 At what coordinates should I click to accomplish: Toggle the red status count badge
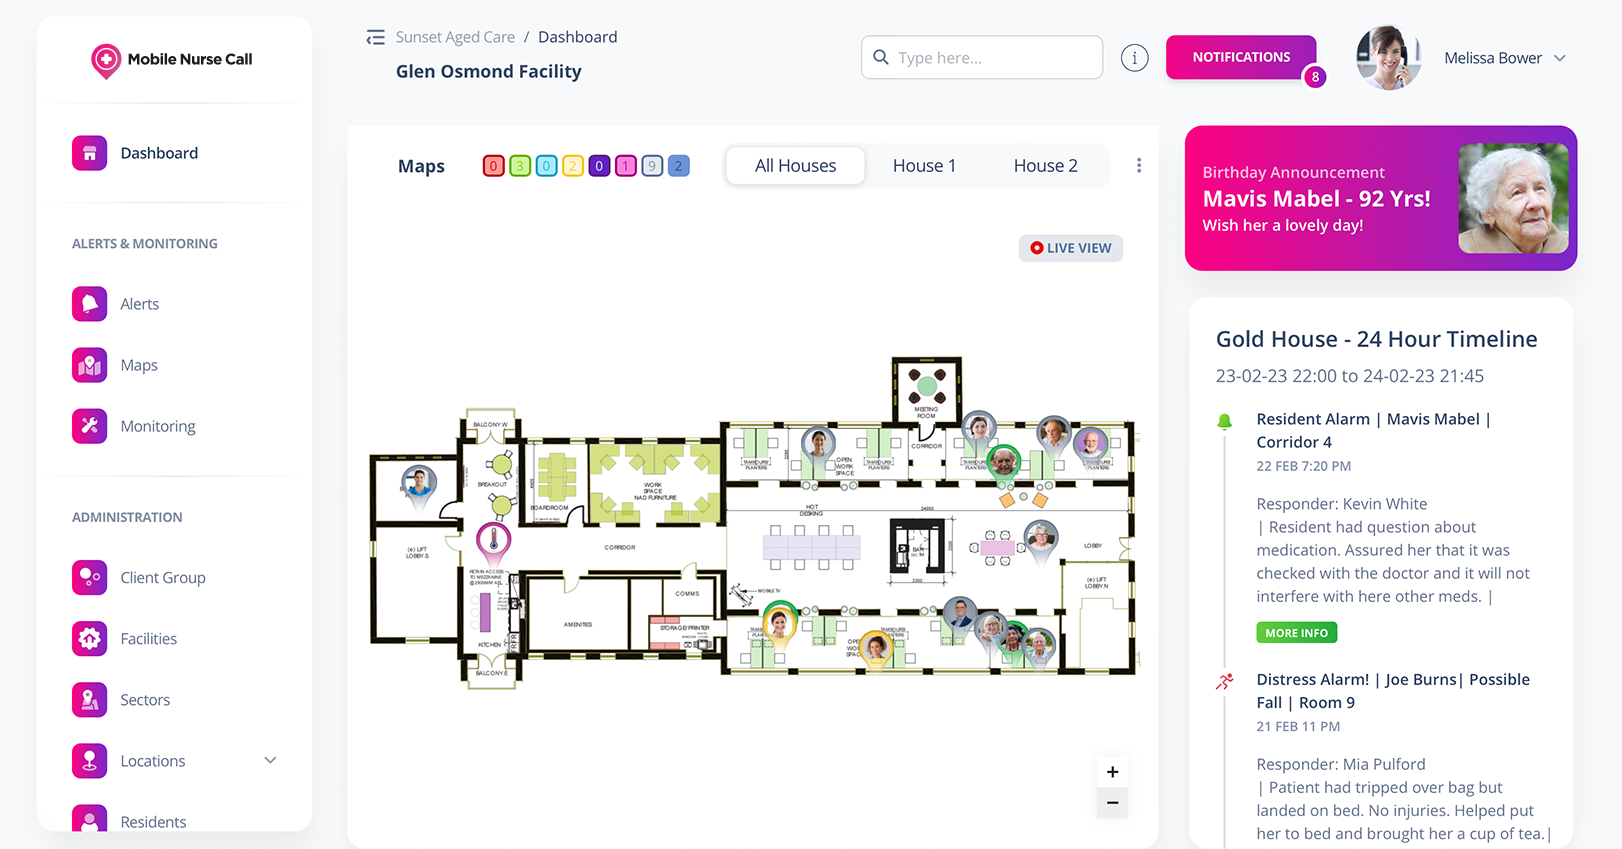pyautogui.click(x=493, y=166)
